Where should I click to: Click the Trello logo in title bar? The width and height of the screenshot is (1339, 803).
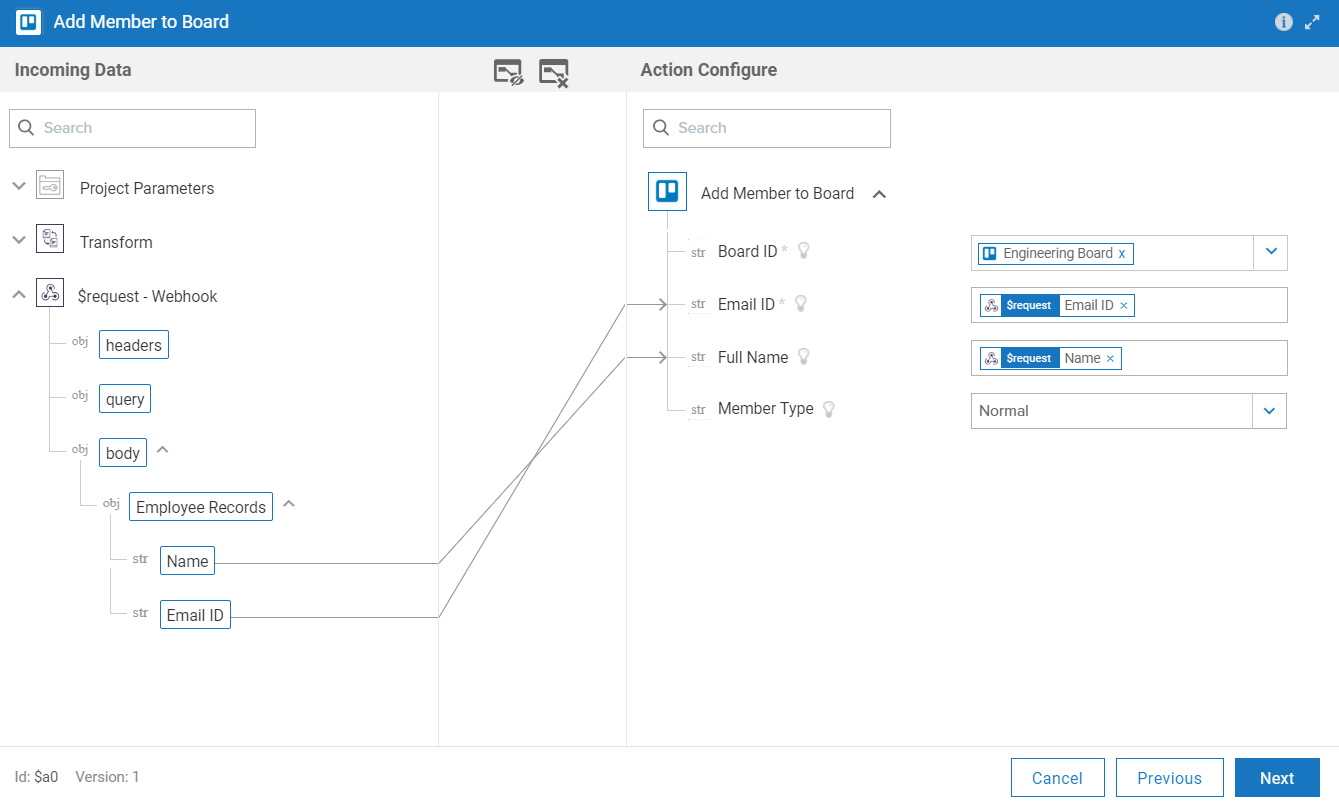point(28,22)
